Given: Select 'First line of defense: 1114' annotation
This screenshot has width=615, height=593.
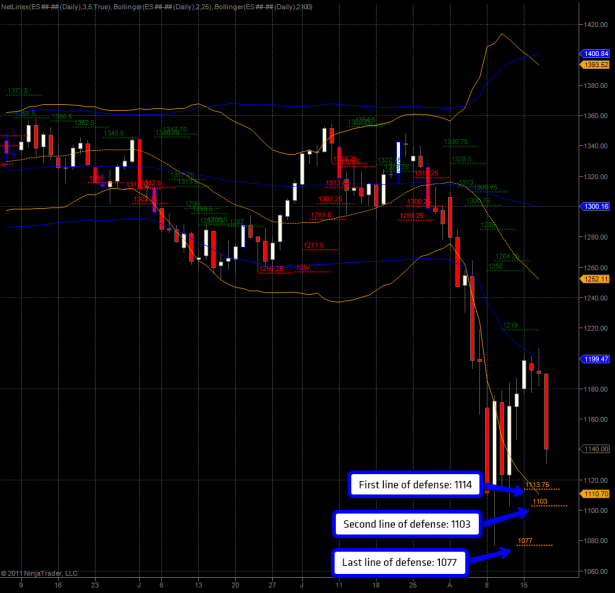Looking at the screenshot, I should coord(417,484).
